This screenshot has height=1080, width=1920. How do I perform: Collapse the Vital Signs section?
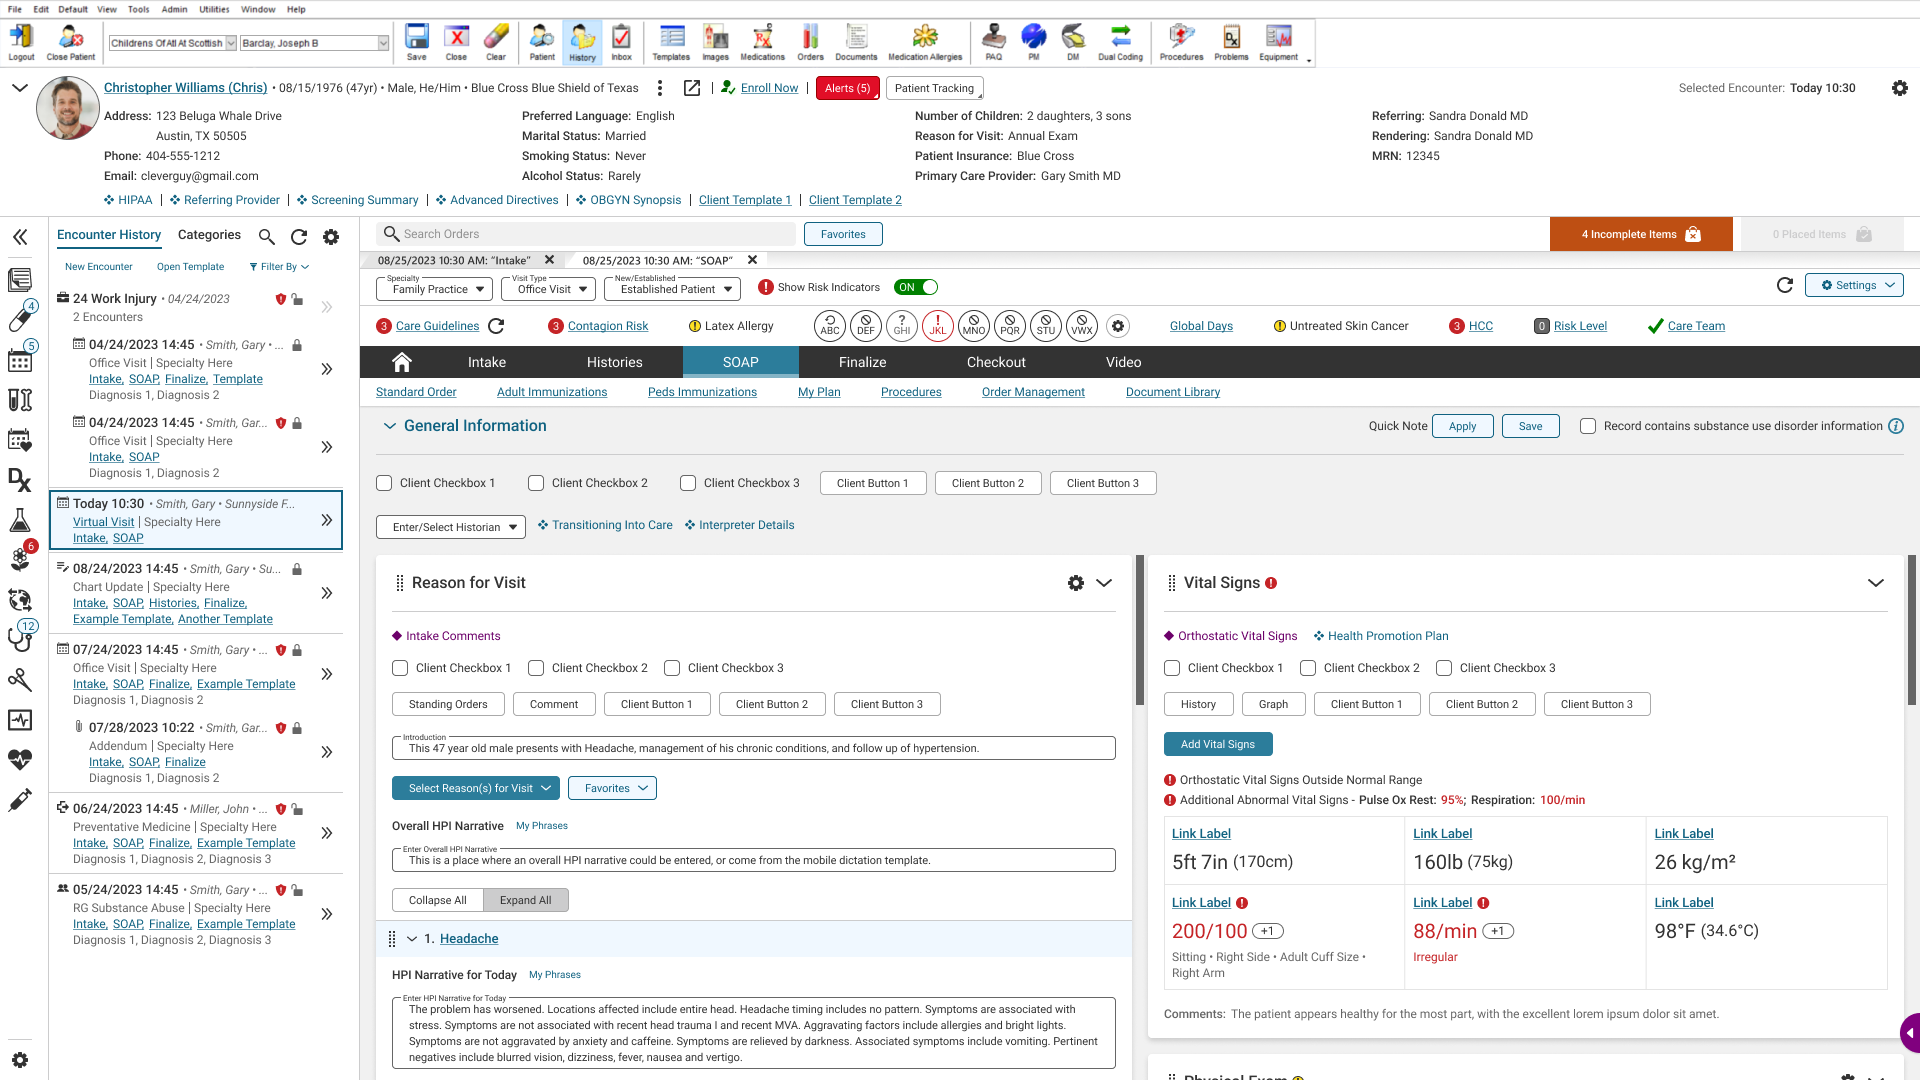coord(1875,583)
